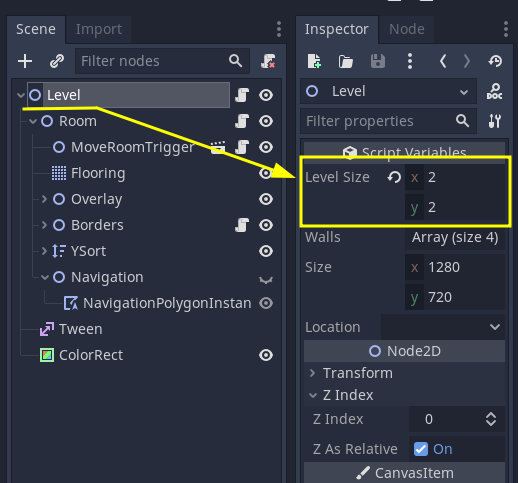Hide the YSort node
Image resolution: width=518 pixels, height=483 pixels.
click(266, 251)
